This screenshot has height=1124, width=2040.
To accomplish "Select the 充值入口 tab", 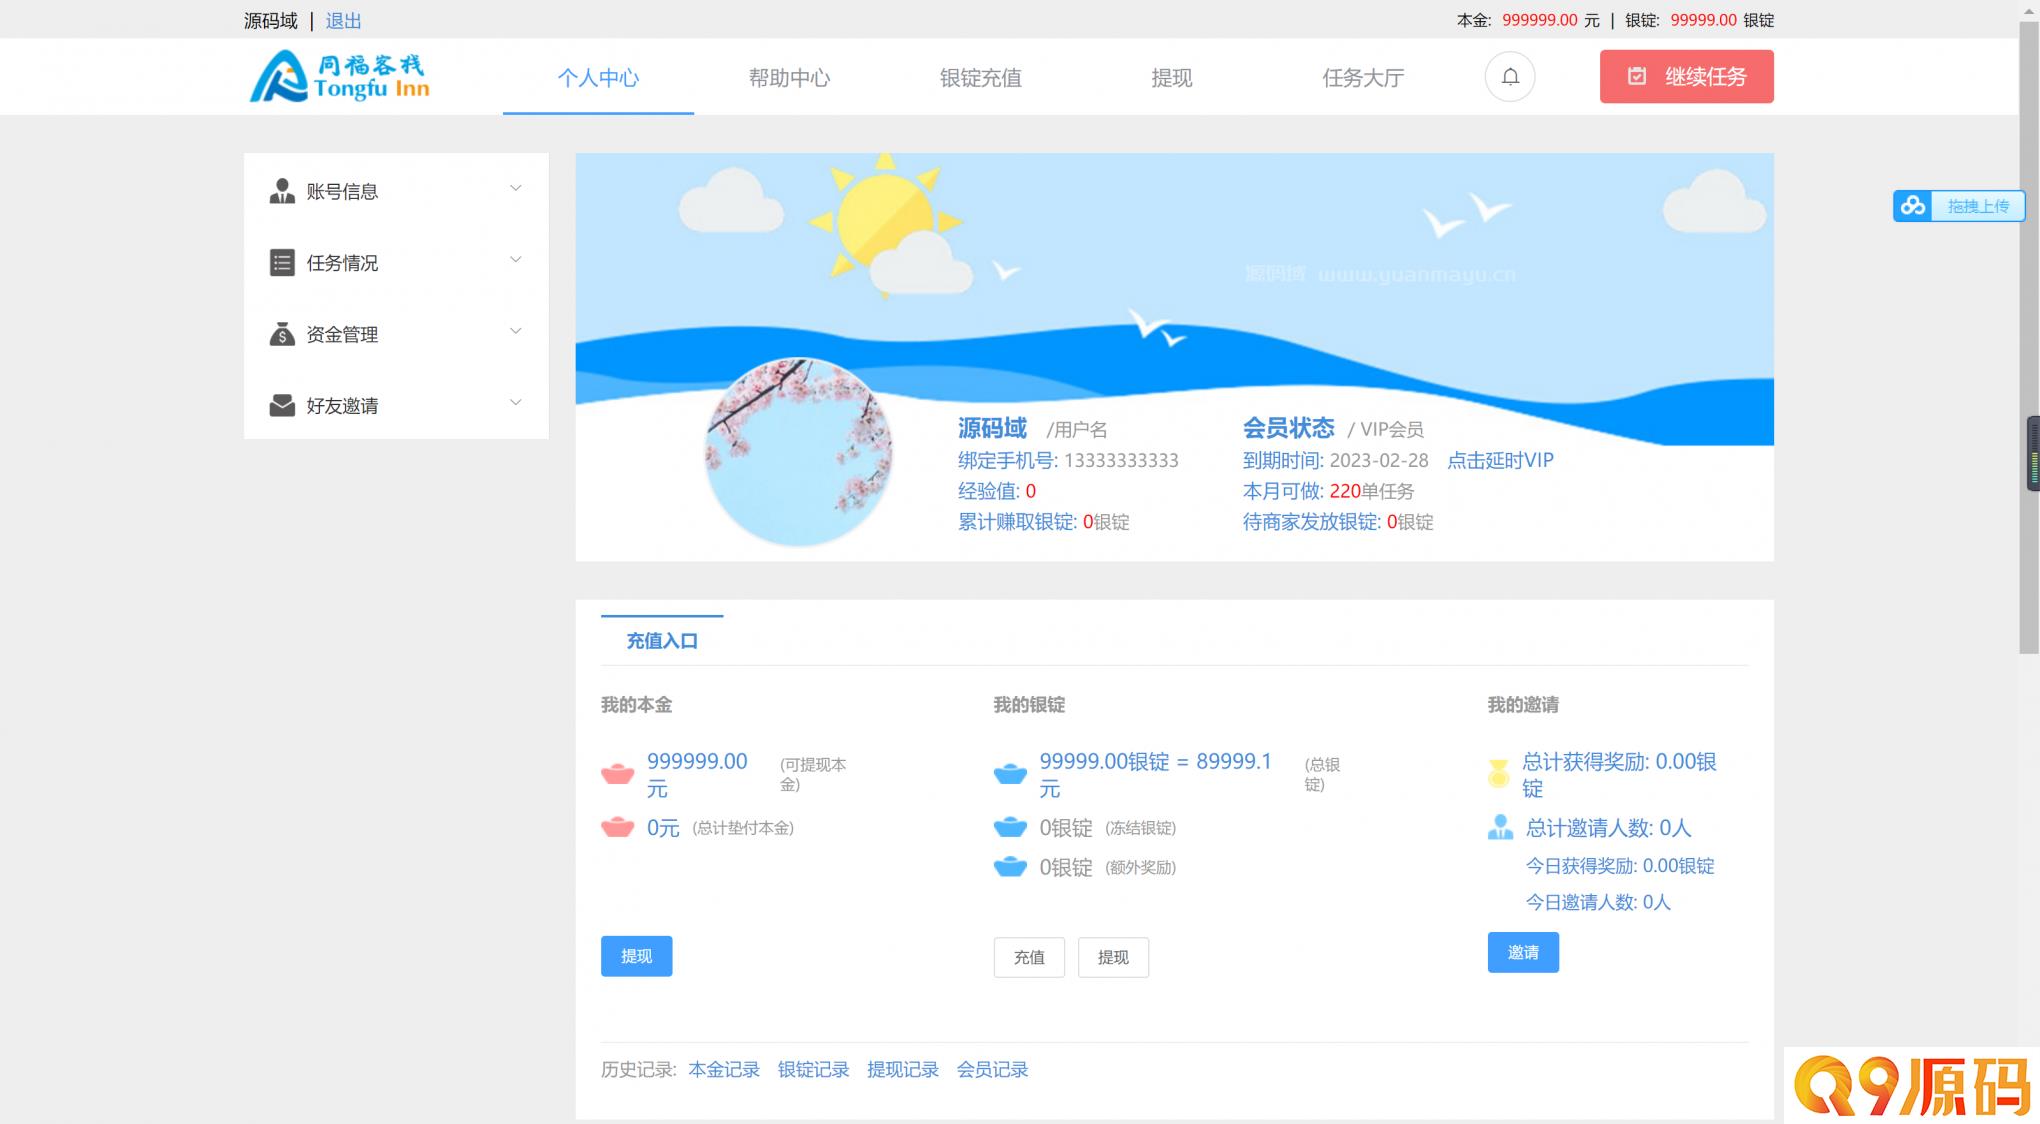I will (662, 641).
